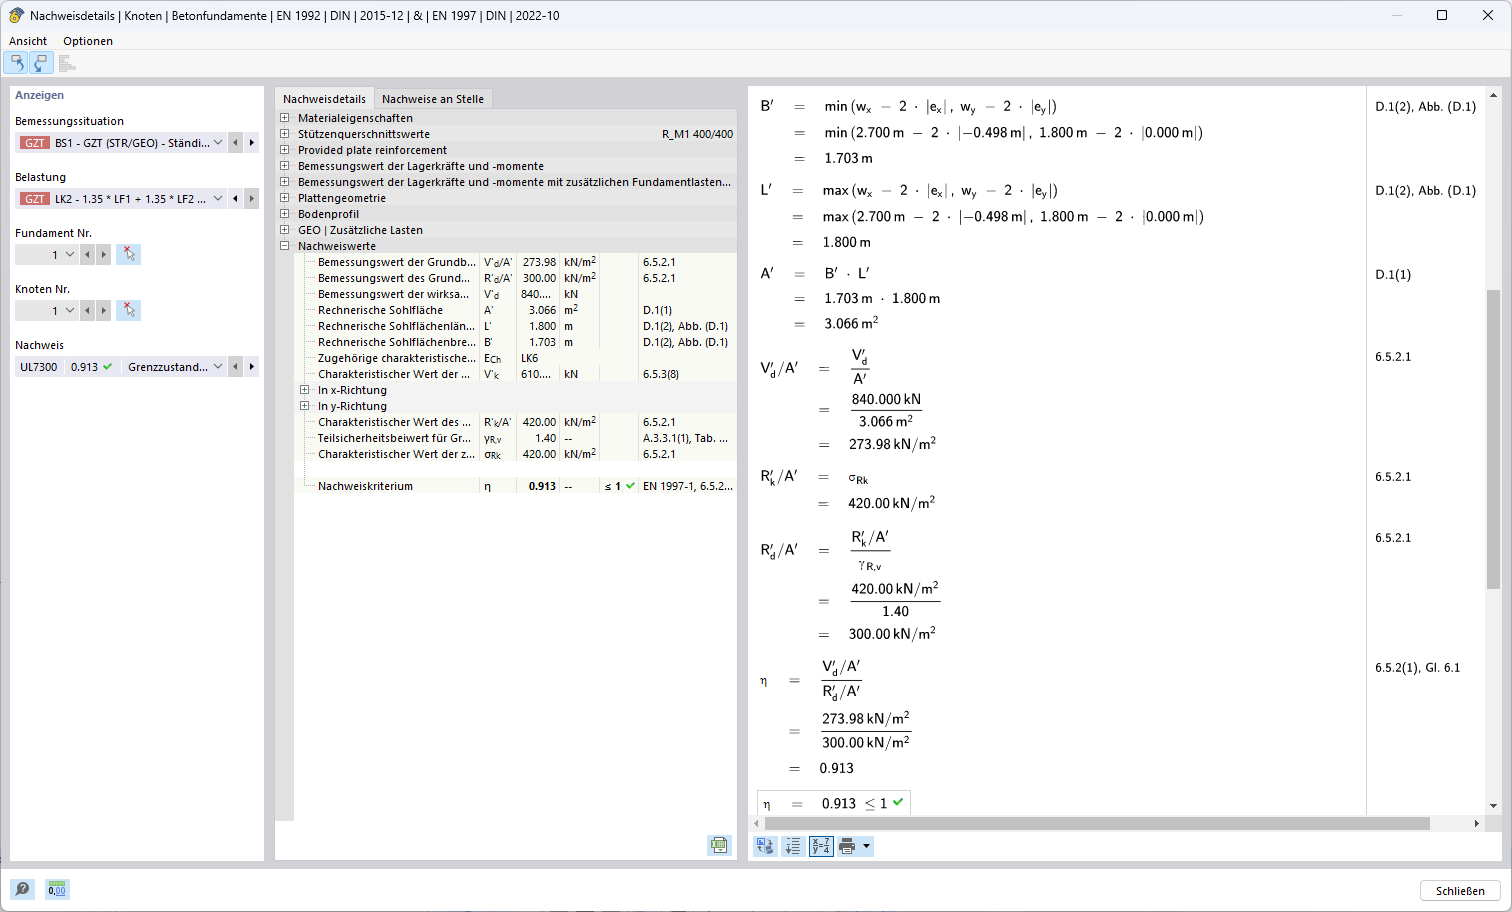Click the reference EN 1997-1, 6.5.2... cell
The width and height of the screenshot is (1512, 912).
(688, 486)
